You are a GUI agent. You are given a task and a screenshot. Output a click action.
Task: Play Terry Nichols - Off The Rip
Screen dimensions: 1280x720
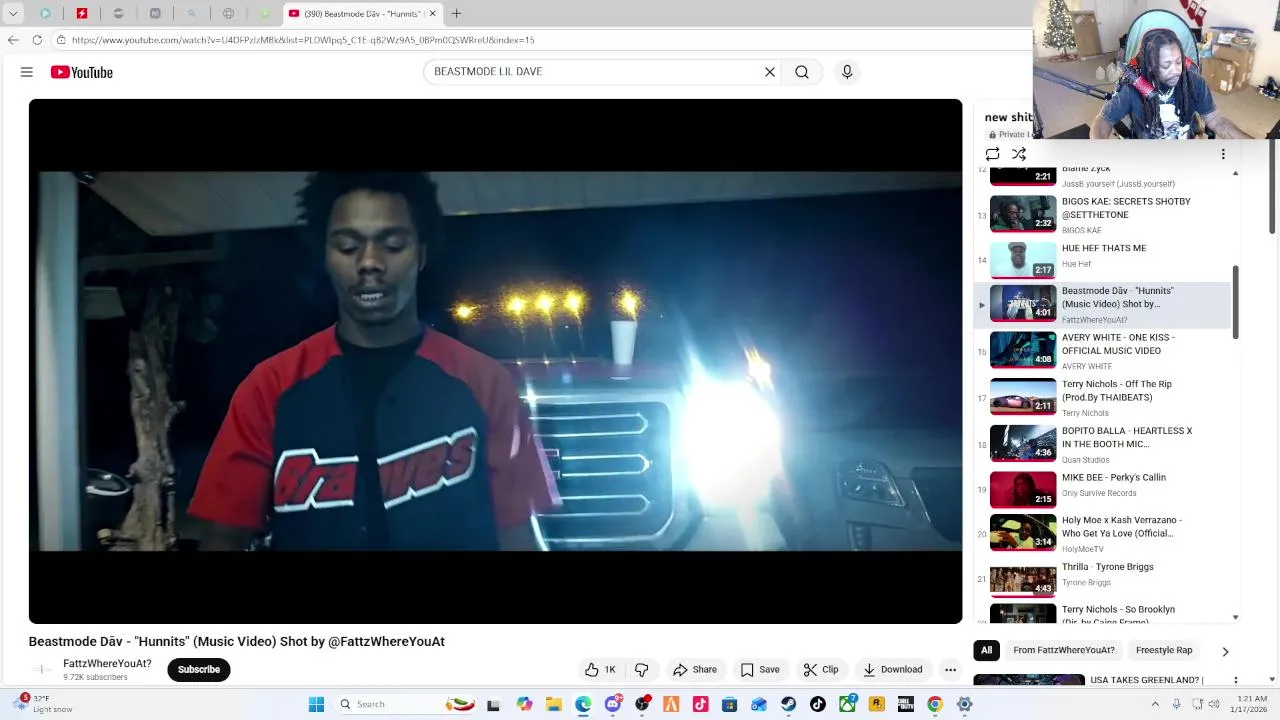point(1102,398)
